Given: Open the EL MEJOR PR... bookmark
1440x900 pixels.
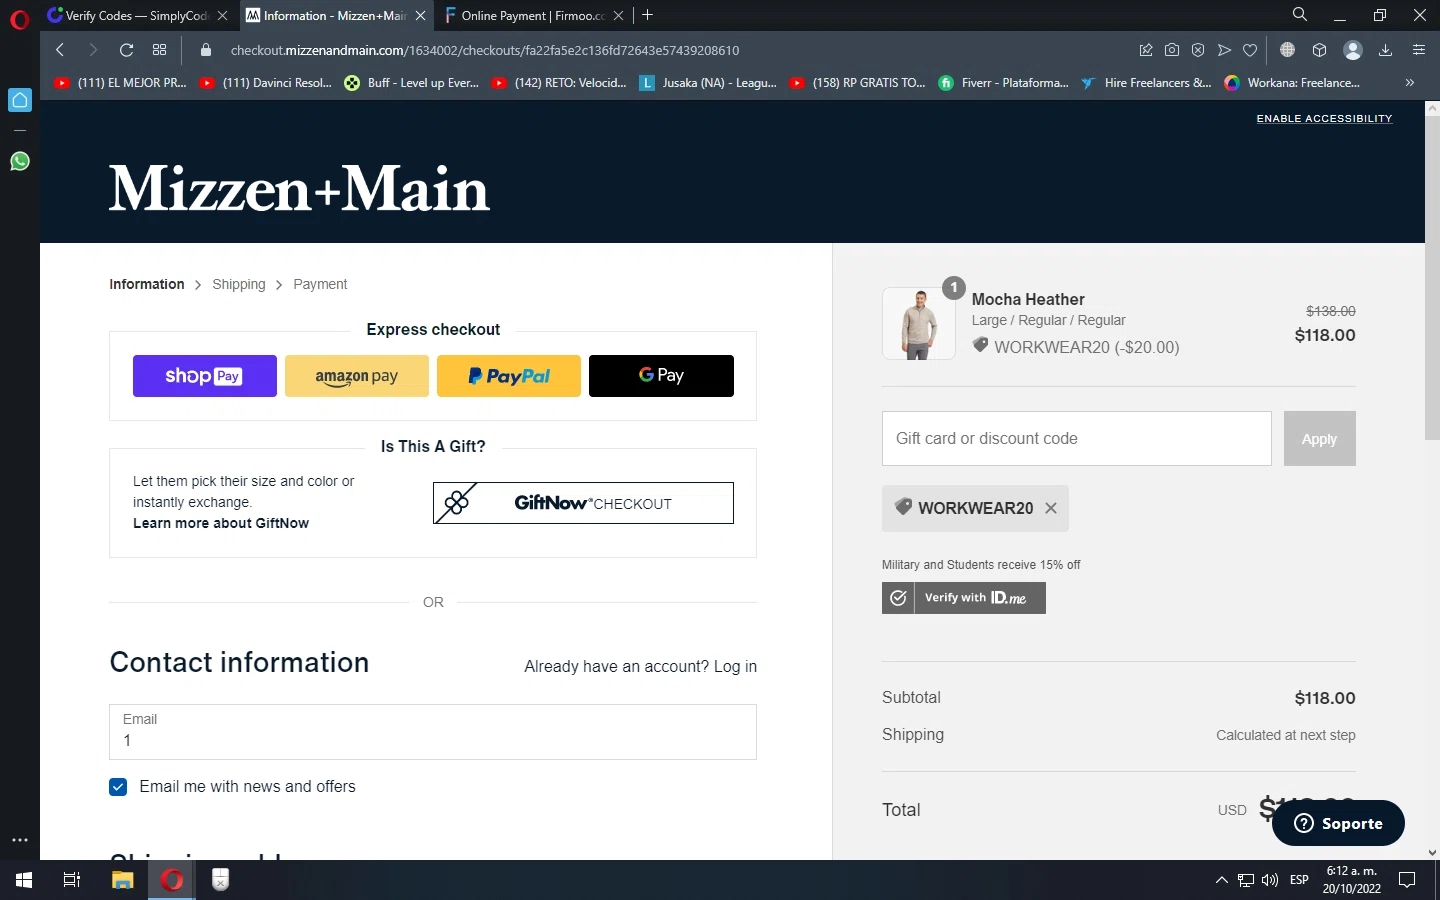Looking at the screenshot, I should (120, 83).
